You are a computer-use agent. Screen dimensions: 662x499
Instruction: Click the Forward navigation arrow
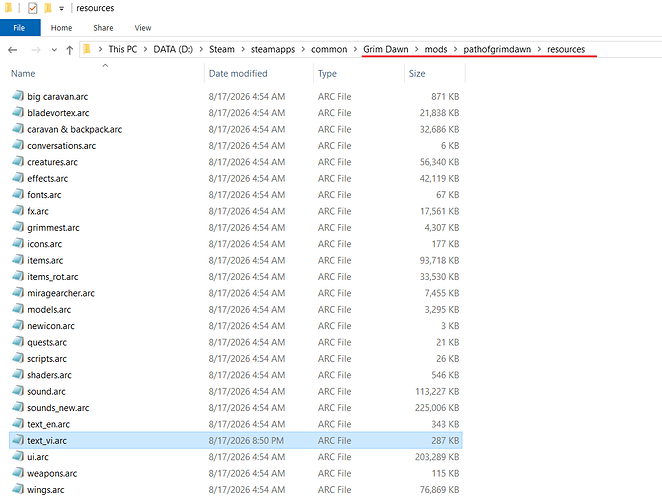coord(36,50)
